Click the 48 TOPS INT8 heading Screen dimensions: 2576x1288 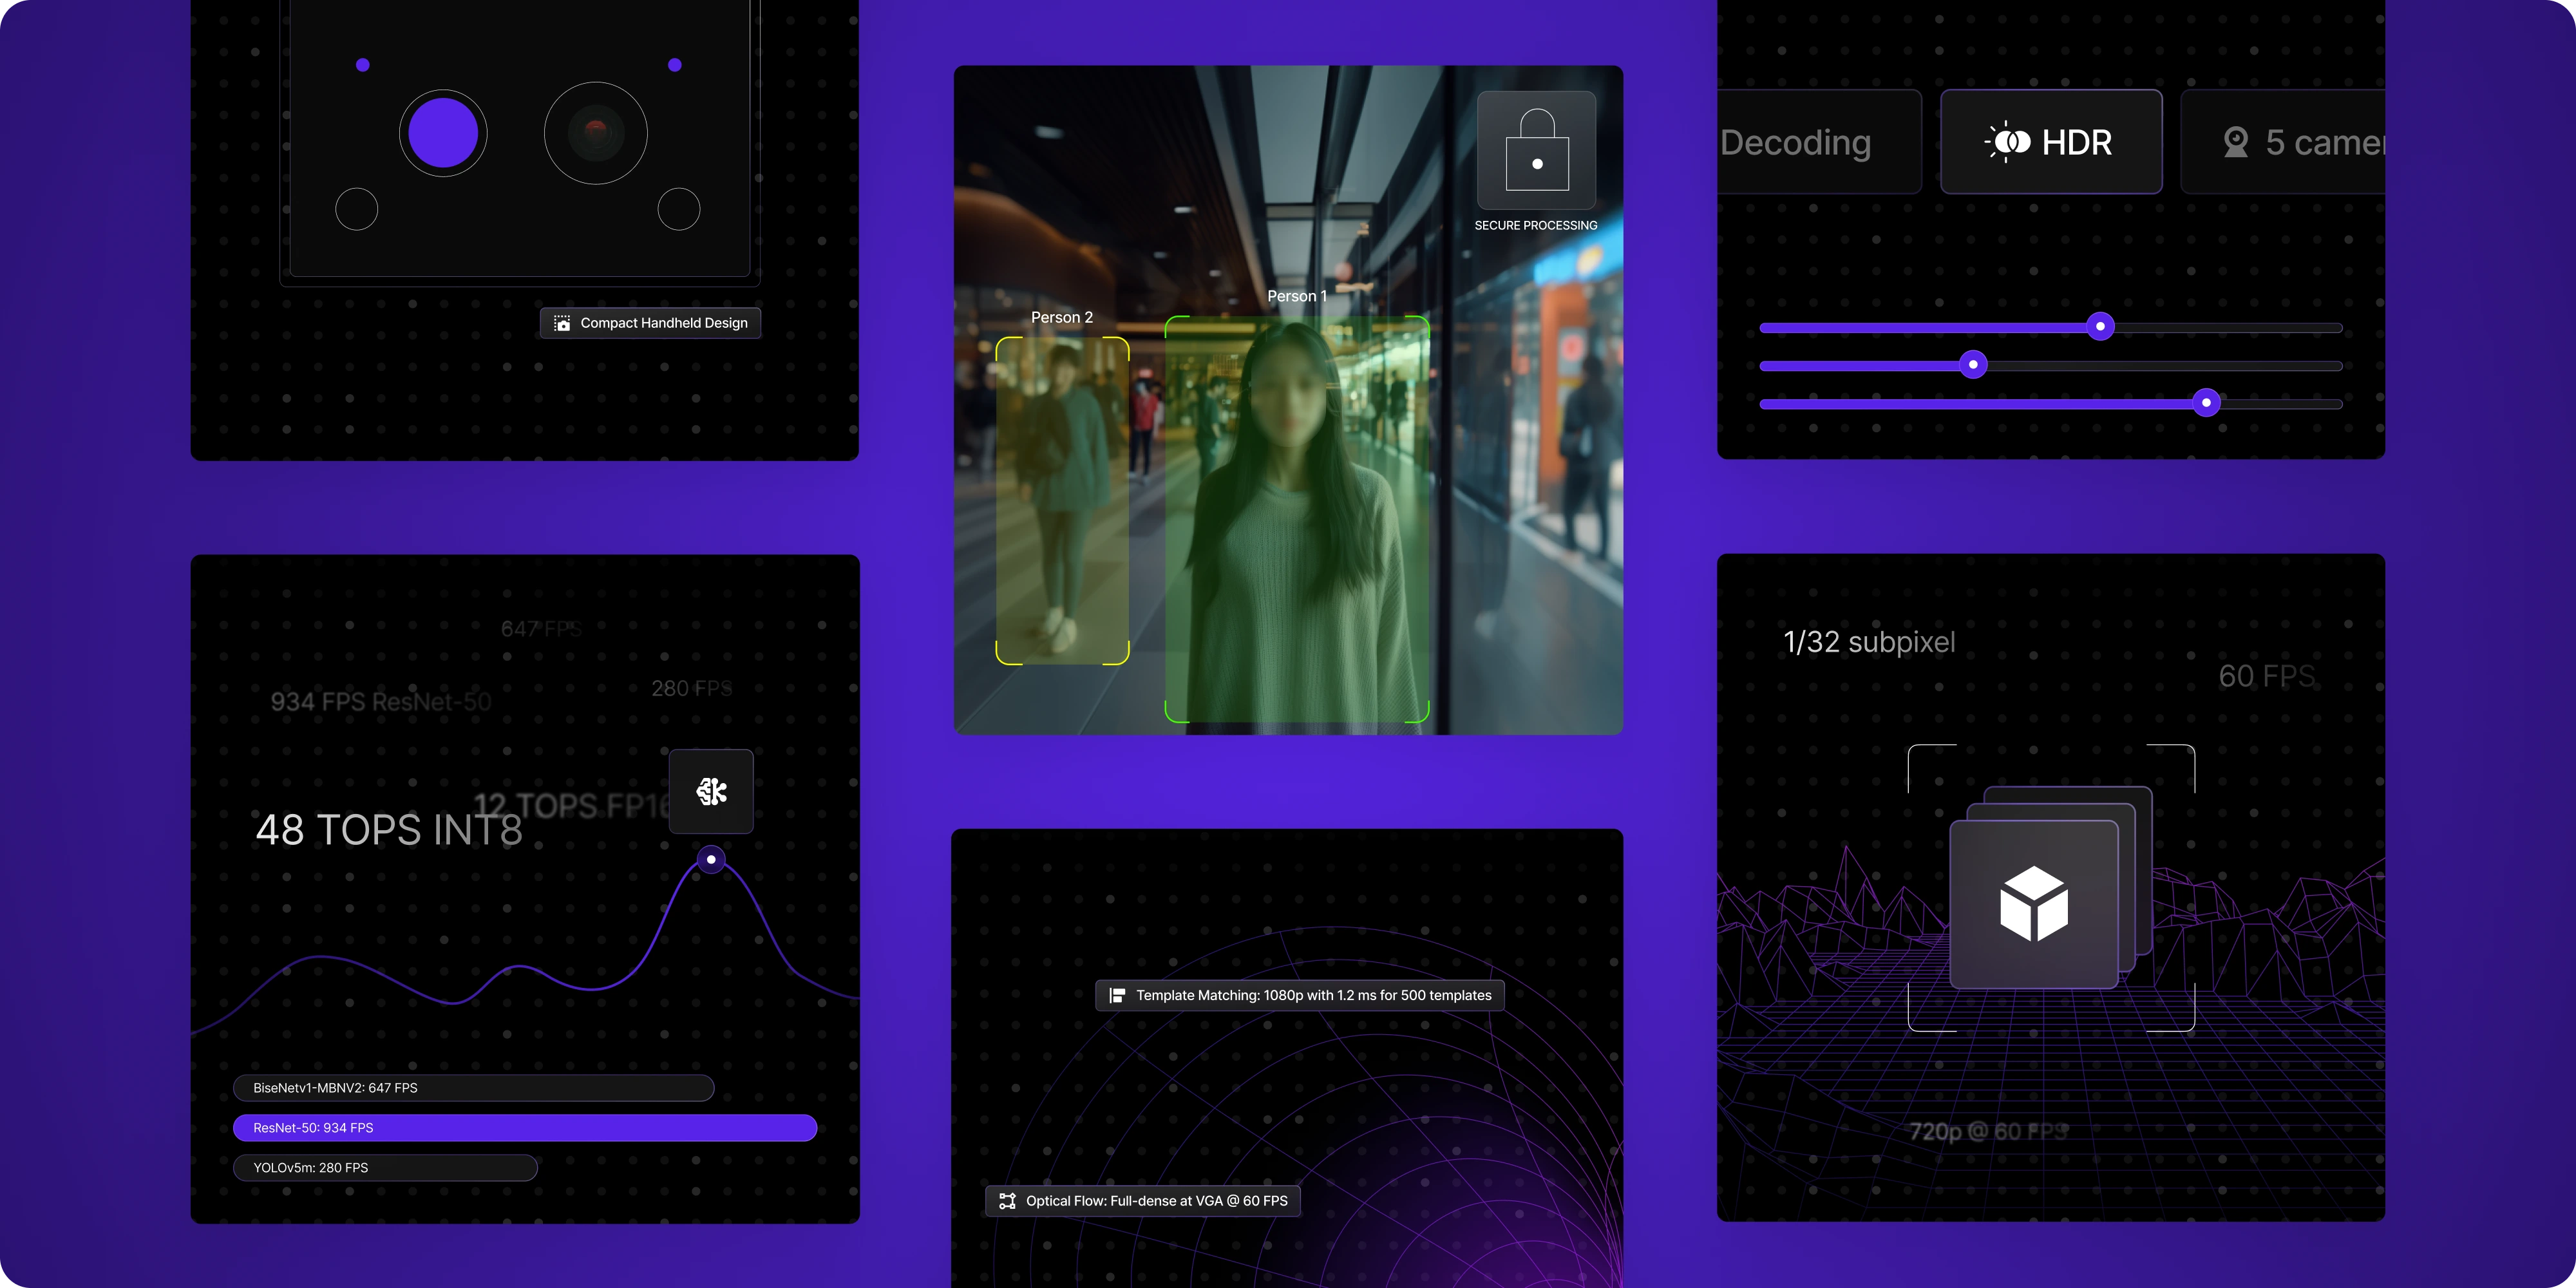(389, 830)
